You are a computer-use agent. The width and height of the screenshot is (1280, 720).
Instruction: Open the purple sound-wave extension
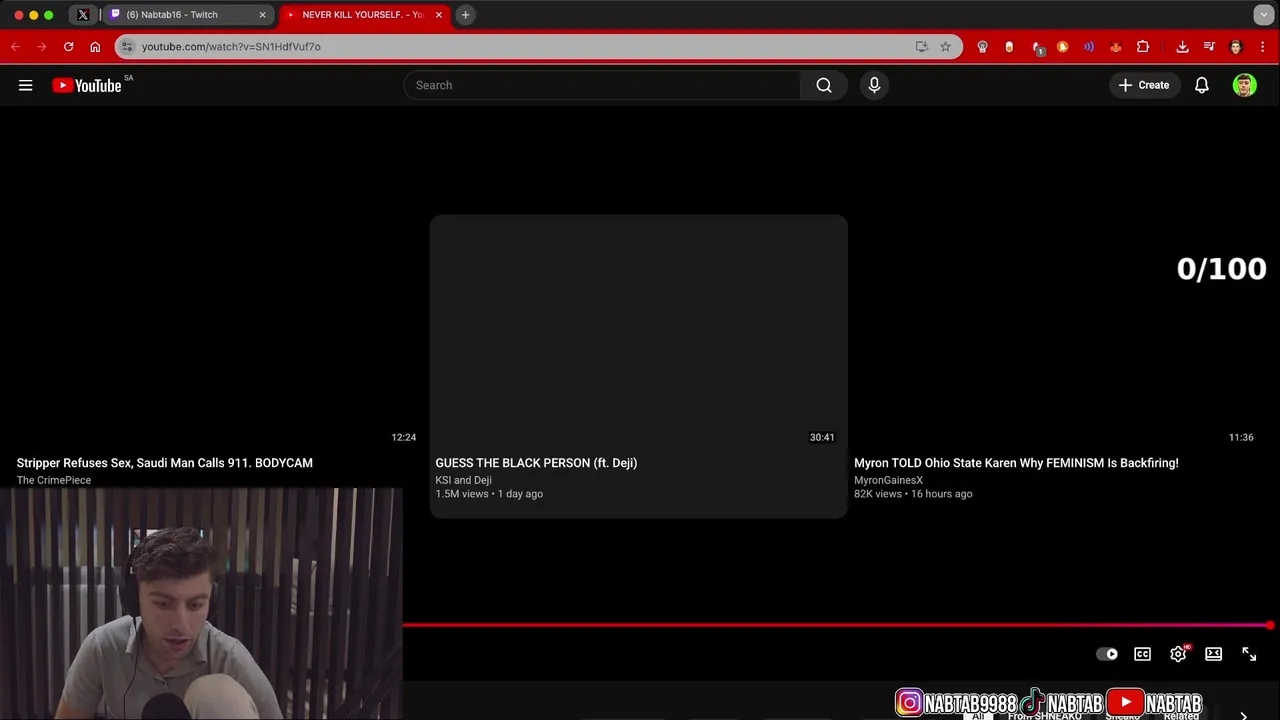[x=1089, y=47]
